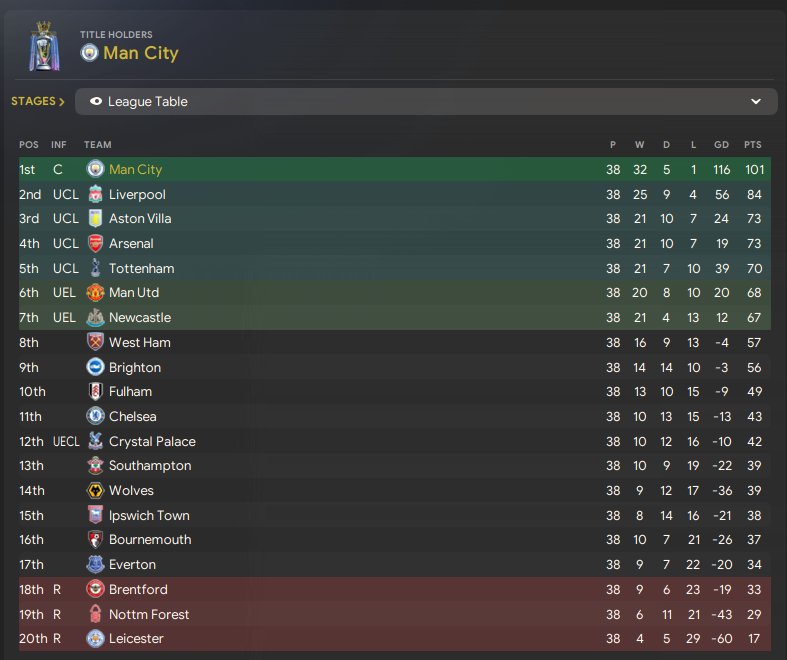
Task: Click the Premier League trophy icon
Action: pos(42,46)
